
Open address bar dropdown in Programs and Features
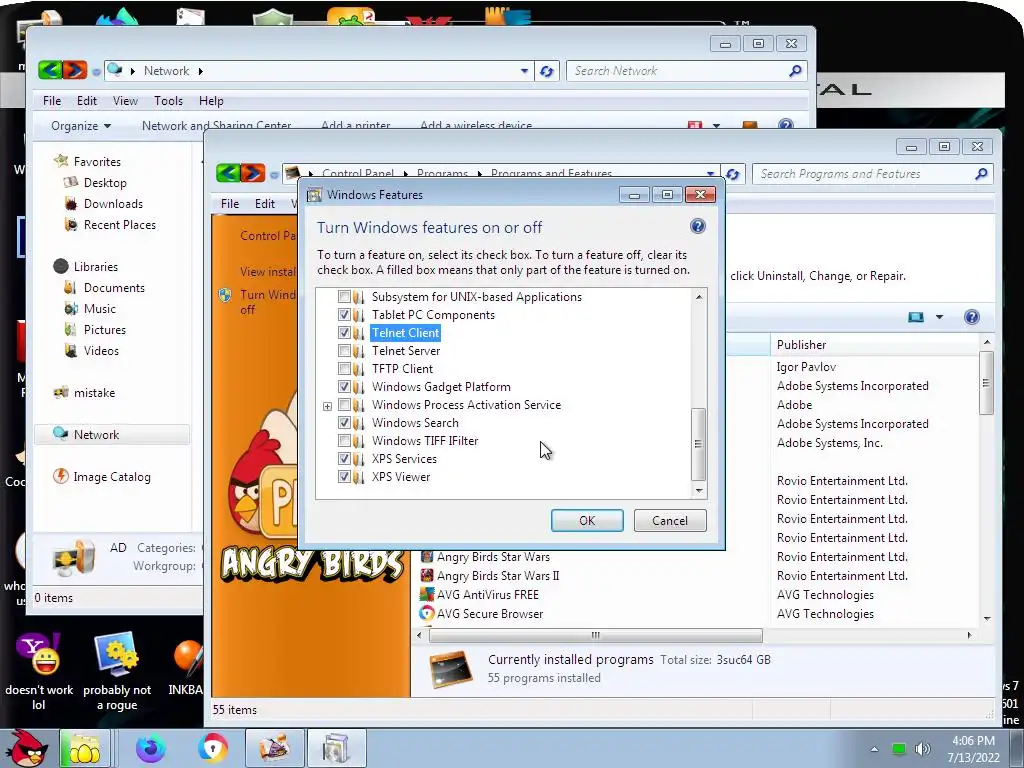point(711,174)
